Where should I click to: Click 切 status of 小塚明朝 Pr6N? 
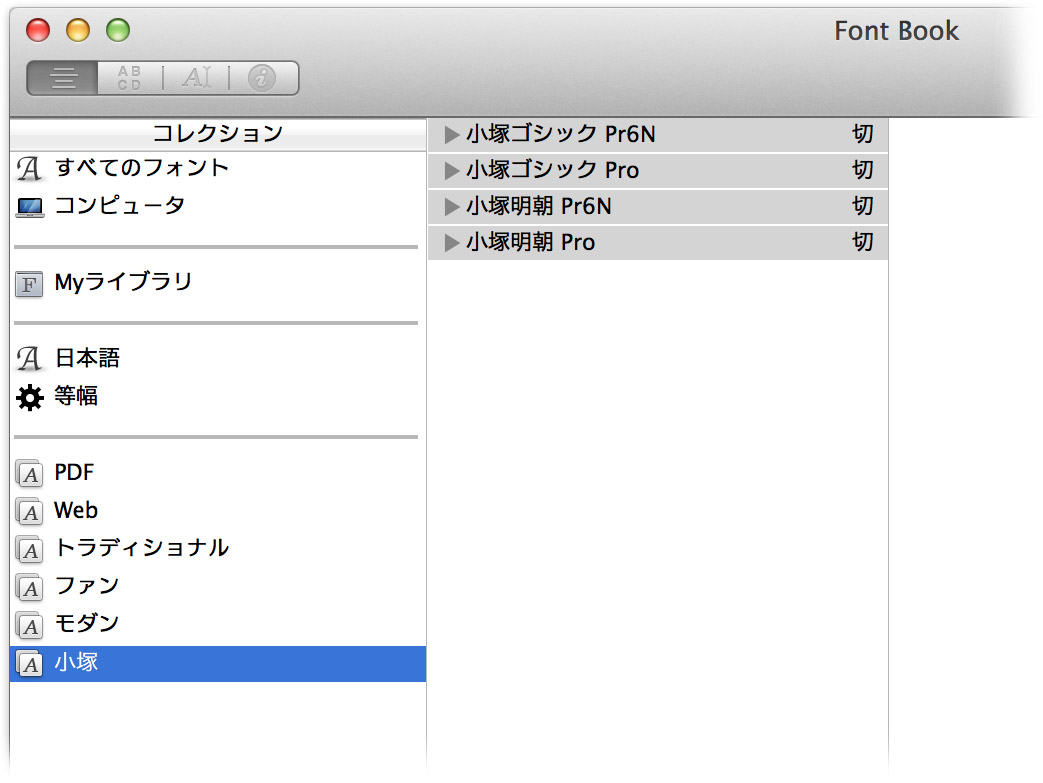coord(863,206)
